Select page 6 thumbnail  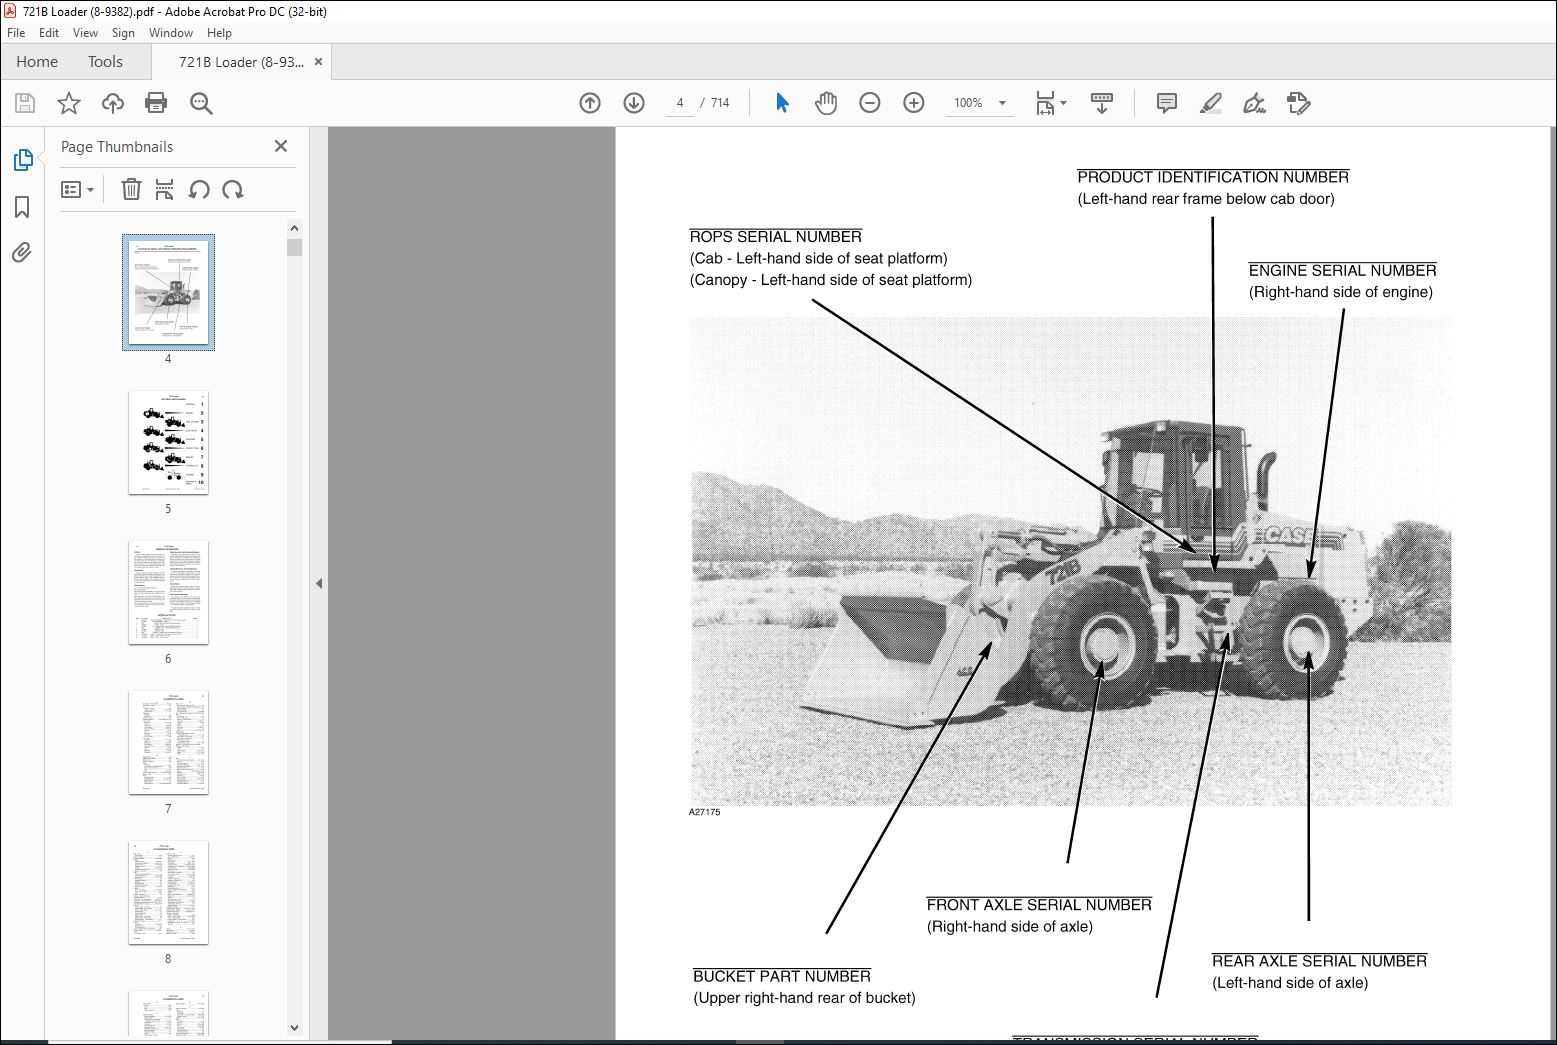[168, 592]
